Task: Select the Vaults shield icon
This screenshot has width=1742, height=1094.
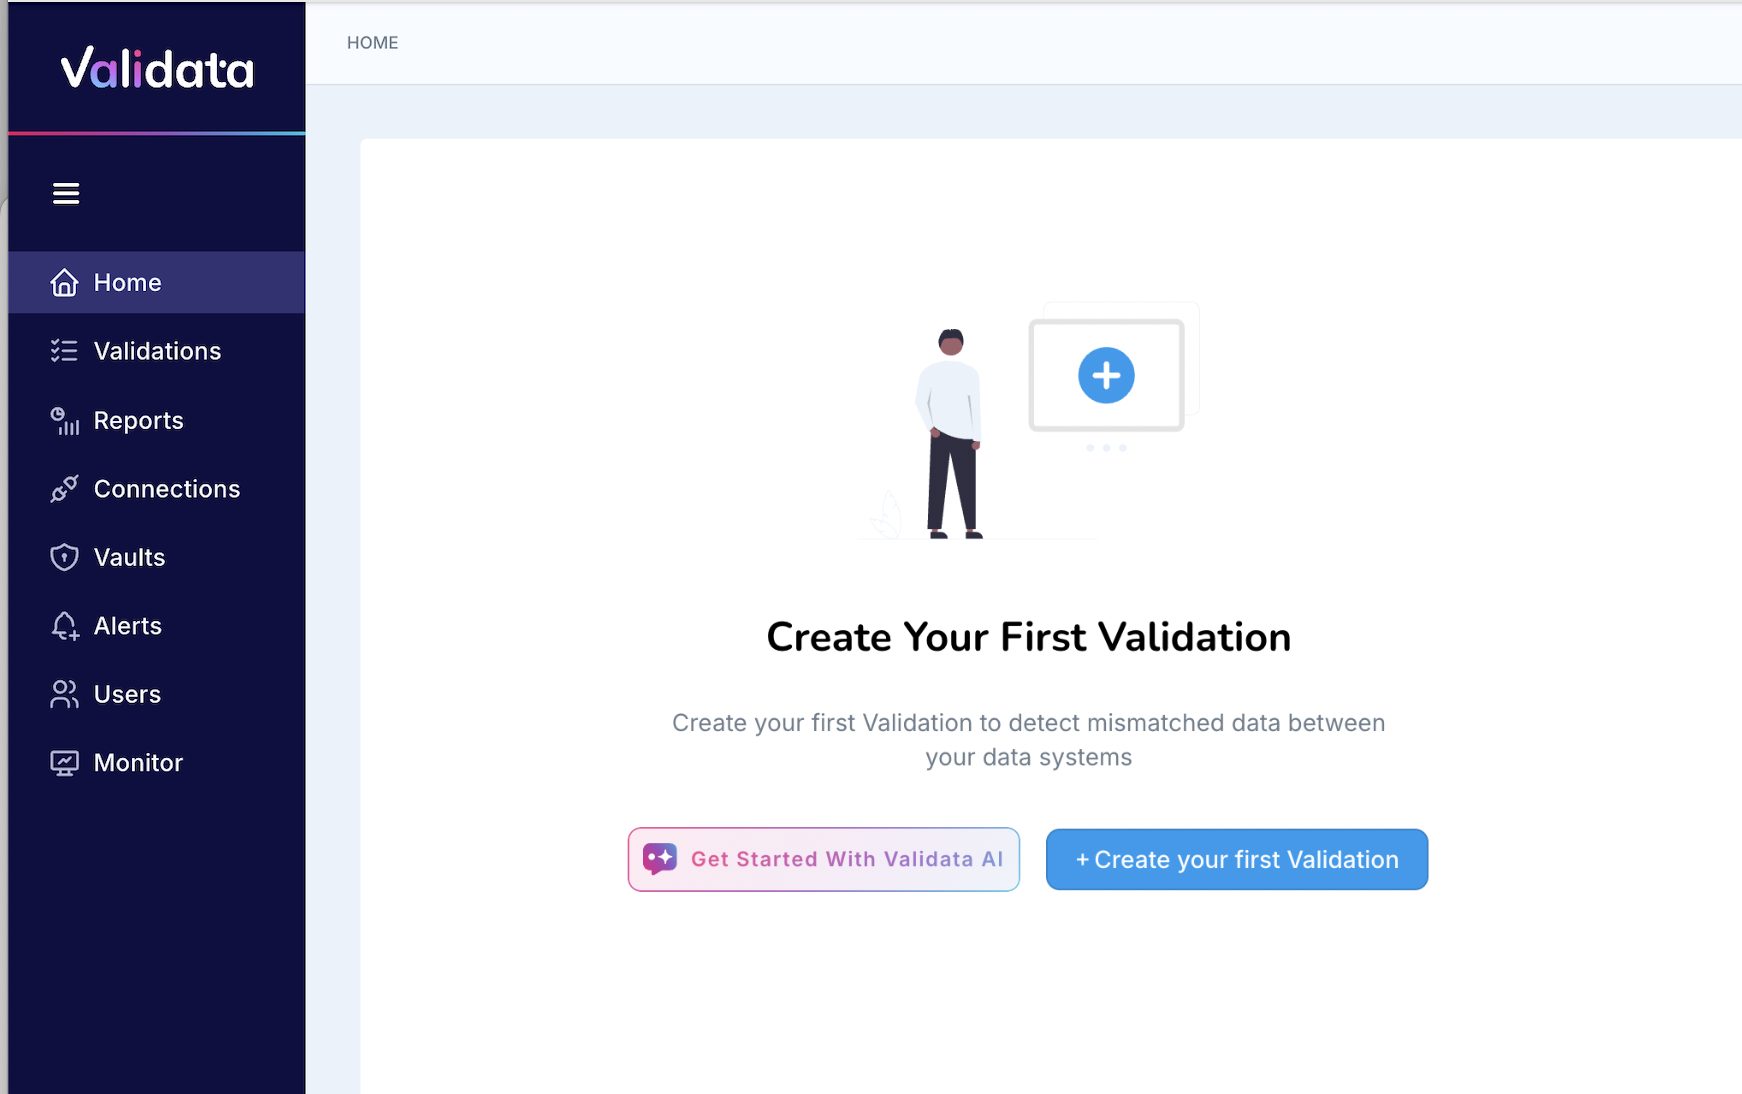Action: coord(64,557)
